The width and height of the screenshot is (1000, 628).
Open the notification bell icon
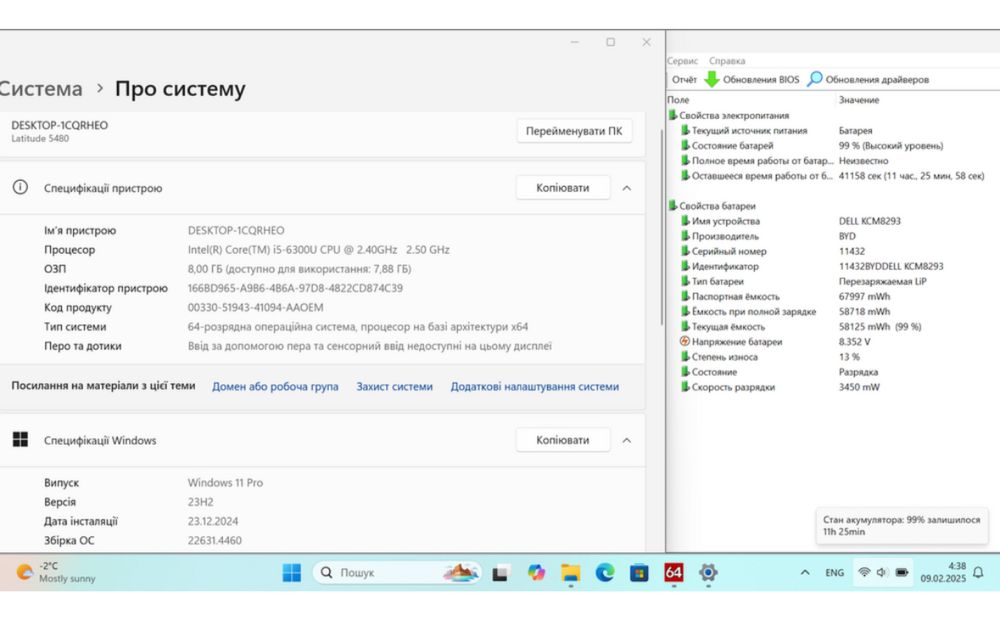click(x=978, y=573)
